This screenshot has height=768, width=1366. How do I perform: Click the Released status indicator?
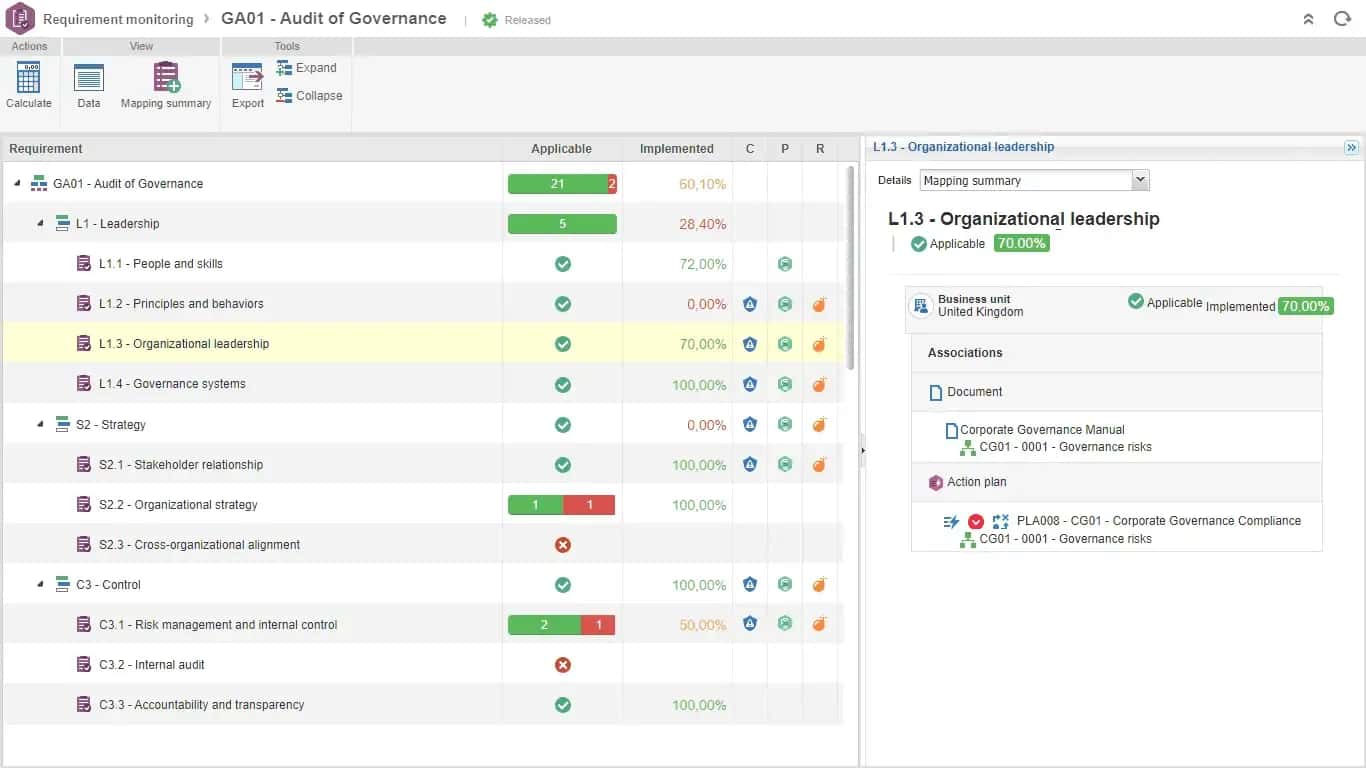(x=517, y=20)
